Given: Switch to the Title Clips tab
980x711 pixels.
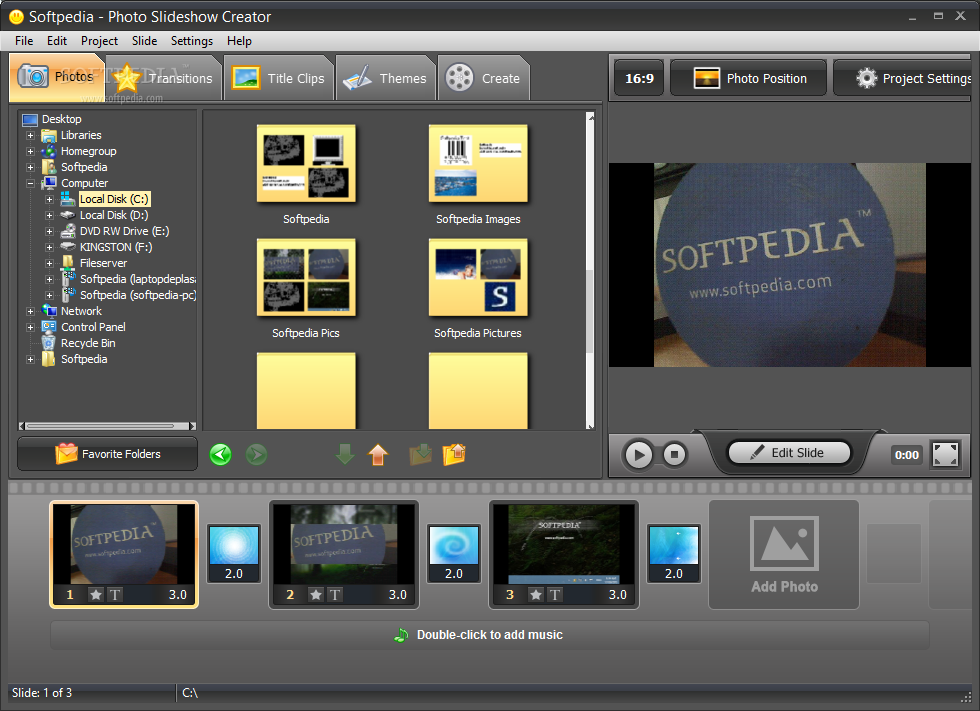Looking at the screenshot, I should coord(279,78).
